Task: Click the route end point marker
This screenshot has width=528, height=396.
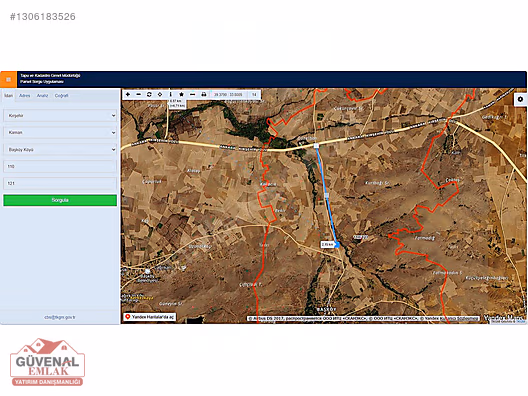Action: [337, 245]
